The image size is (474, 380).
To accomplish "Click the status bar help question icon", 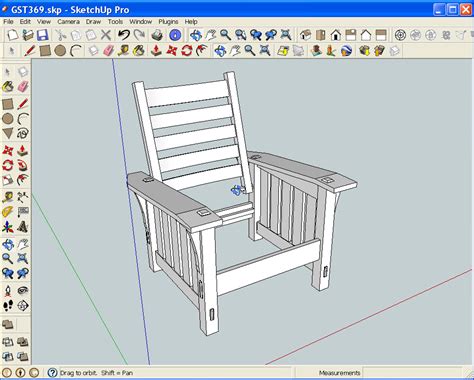I will click(x=52, y=372).
